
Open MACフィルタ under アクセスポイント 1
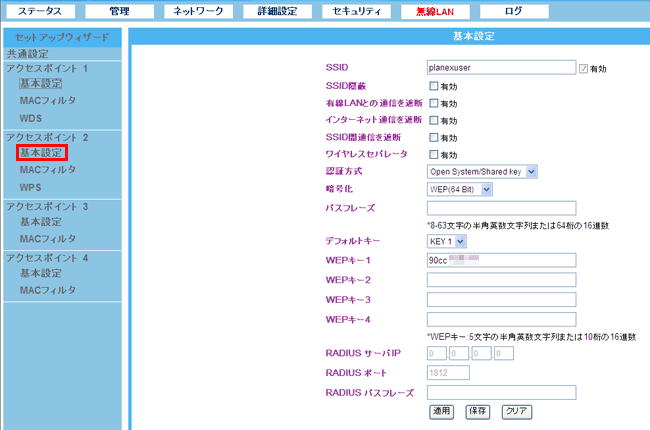tap(48, 101)
